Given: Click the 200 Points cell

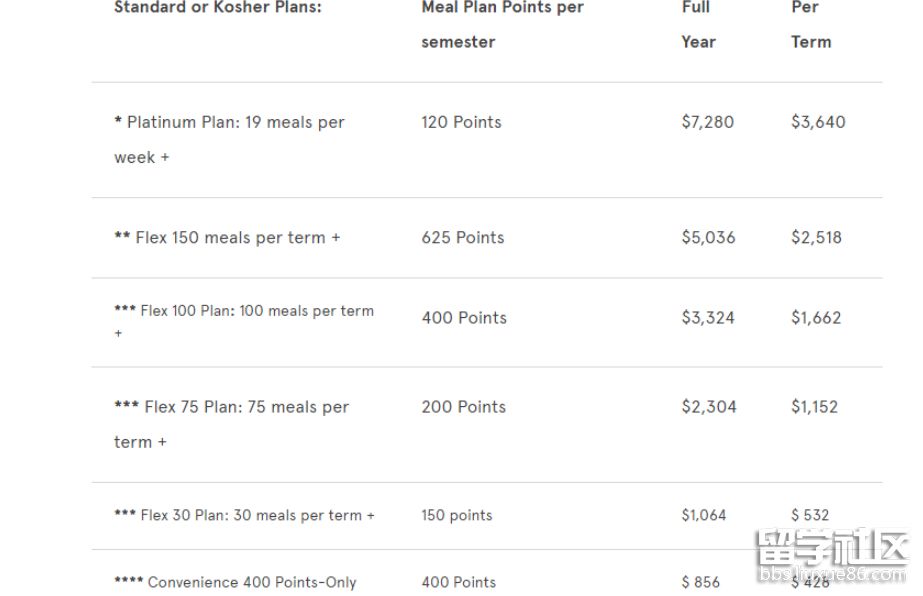Looking at the screenshot, I should click(x=463, y=406).
